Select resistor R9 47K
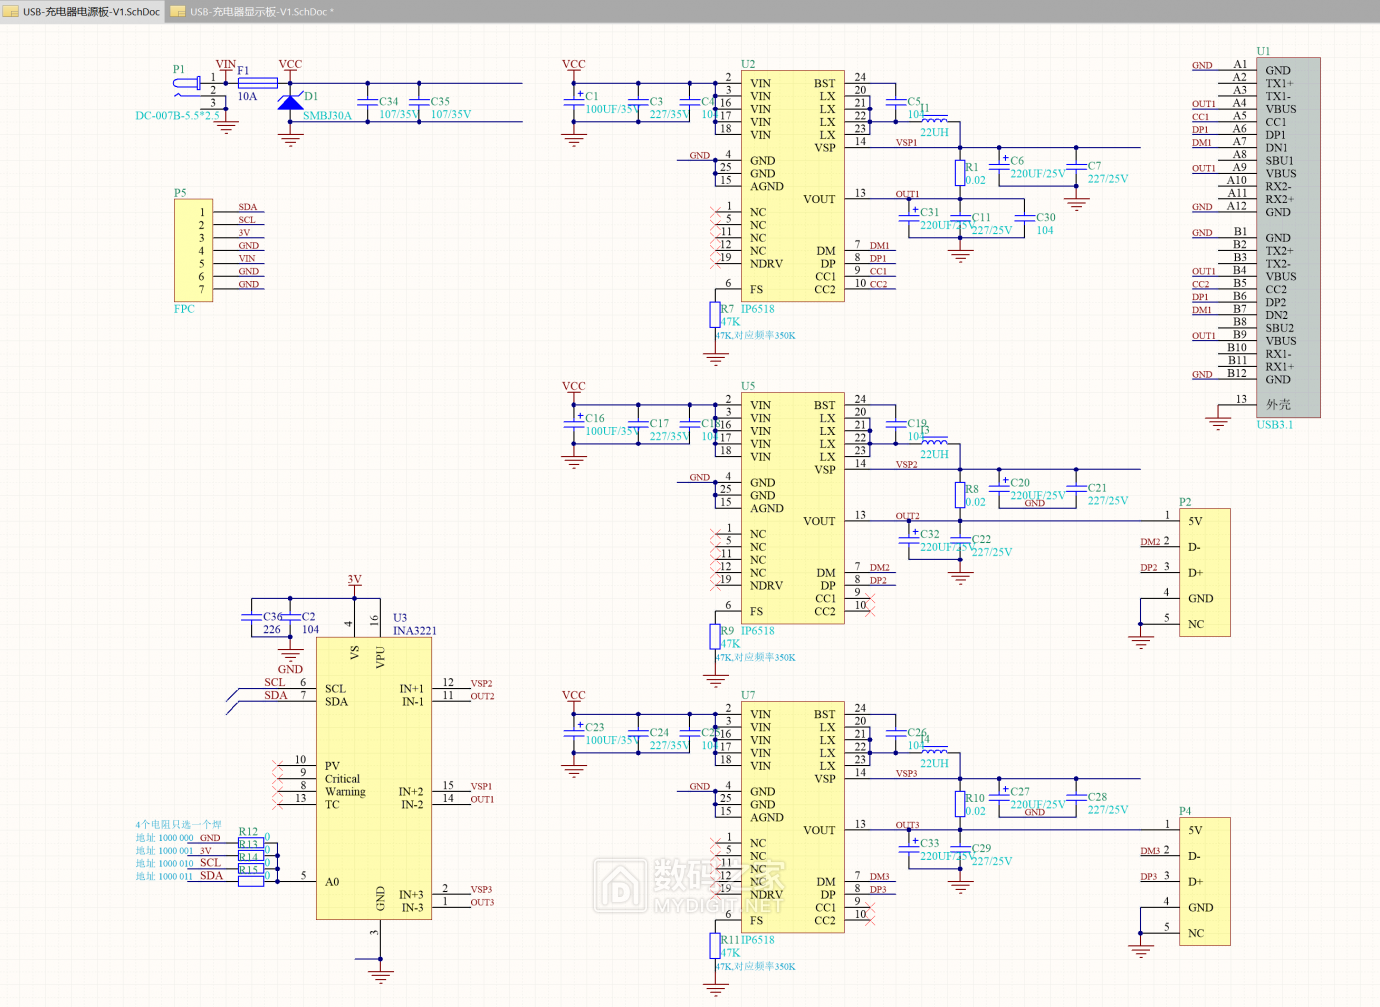This screenshot has width=1380, height=1007. click(x=715, y=637)
